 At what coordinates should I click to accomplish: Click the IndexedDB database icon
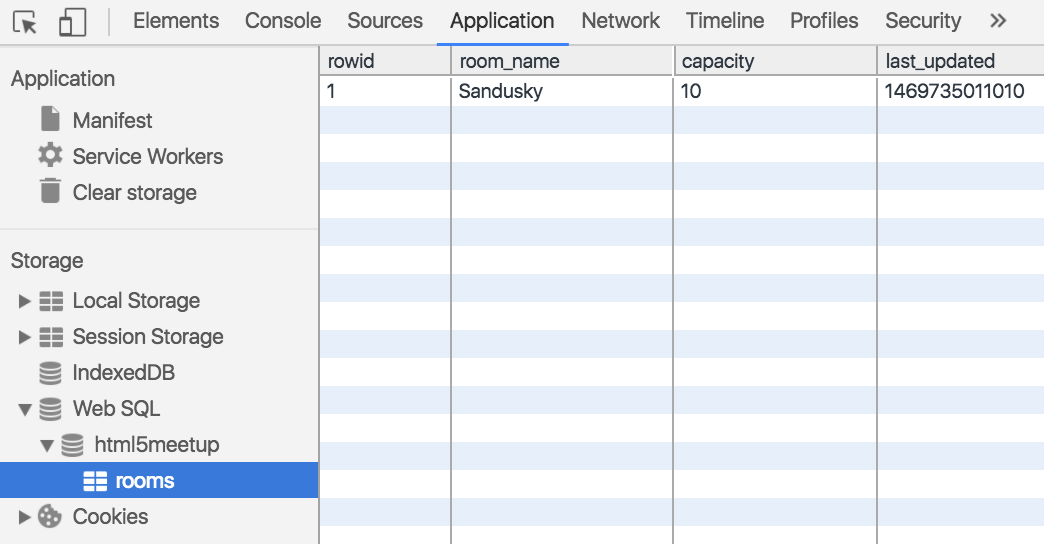tap(50, 373)
